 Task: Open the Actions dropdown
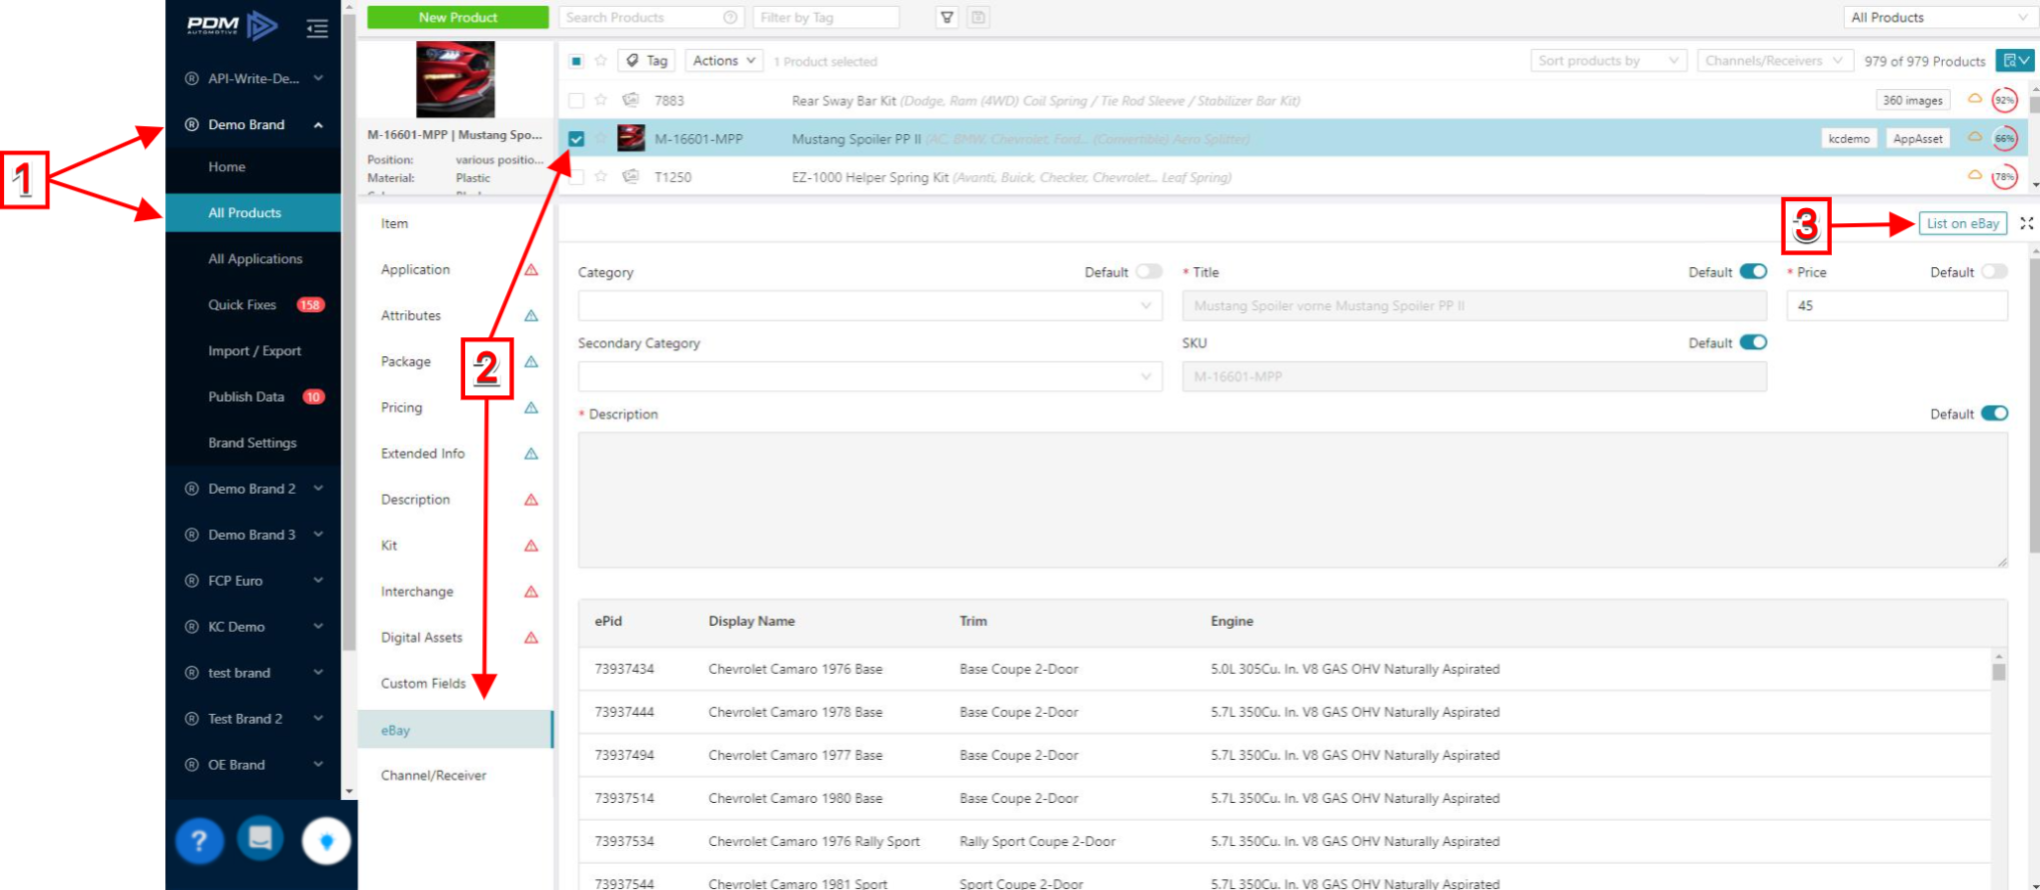click(724, 61)
